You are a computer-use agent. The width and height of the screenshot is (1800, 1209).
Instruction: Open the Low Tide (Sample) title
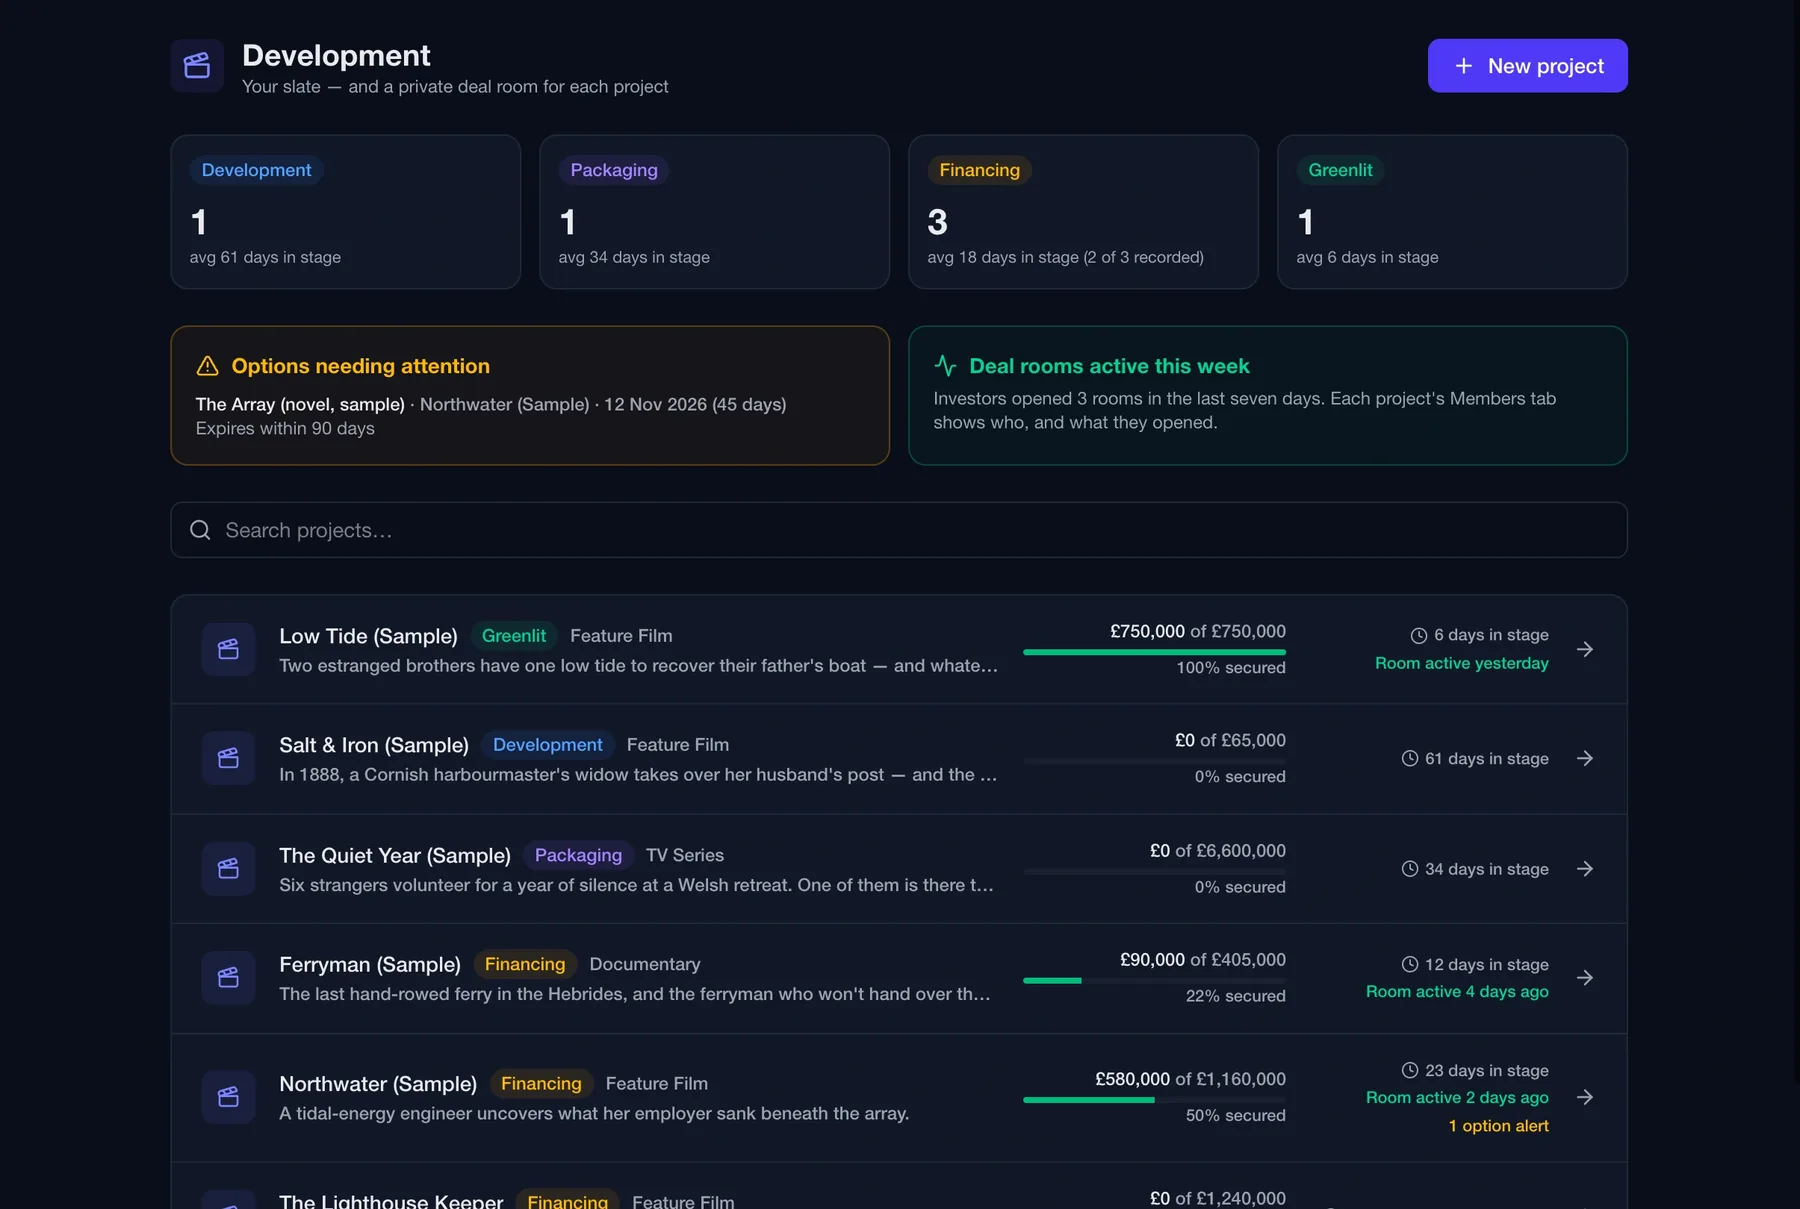(x=368, y=636)
